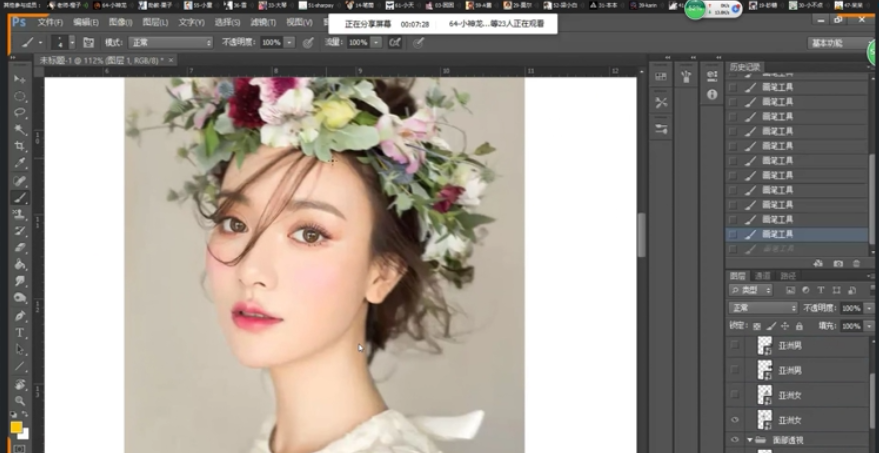Open the Brush panel from options bar
Screen dimensions: 879x476
(89, 43)
